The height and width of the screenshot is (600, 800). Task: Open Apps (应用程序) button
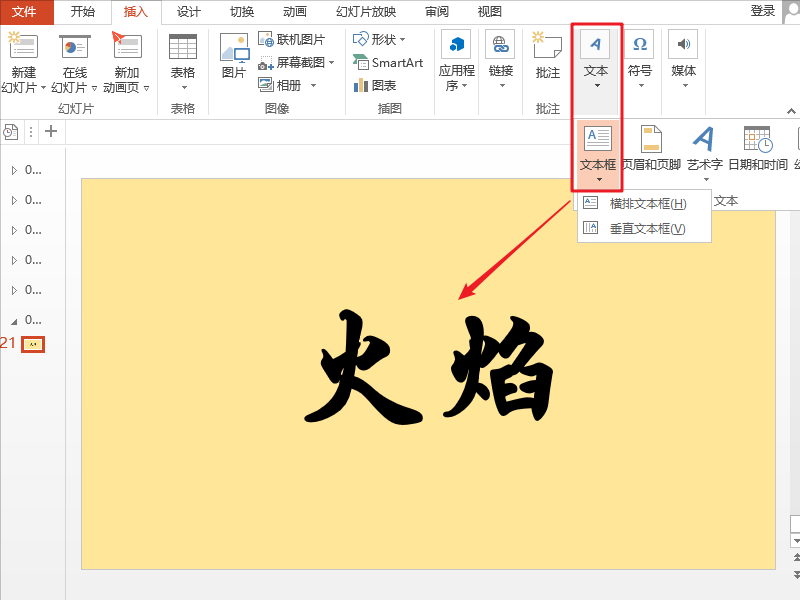point(457,62)
